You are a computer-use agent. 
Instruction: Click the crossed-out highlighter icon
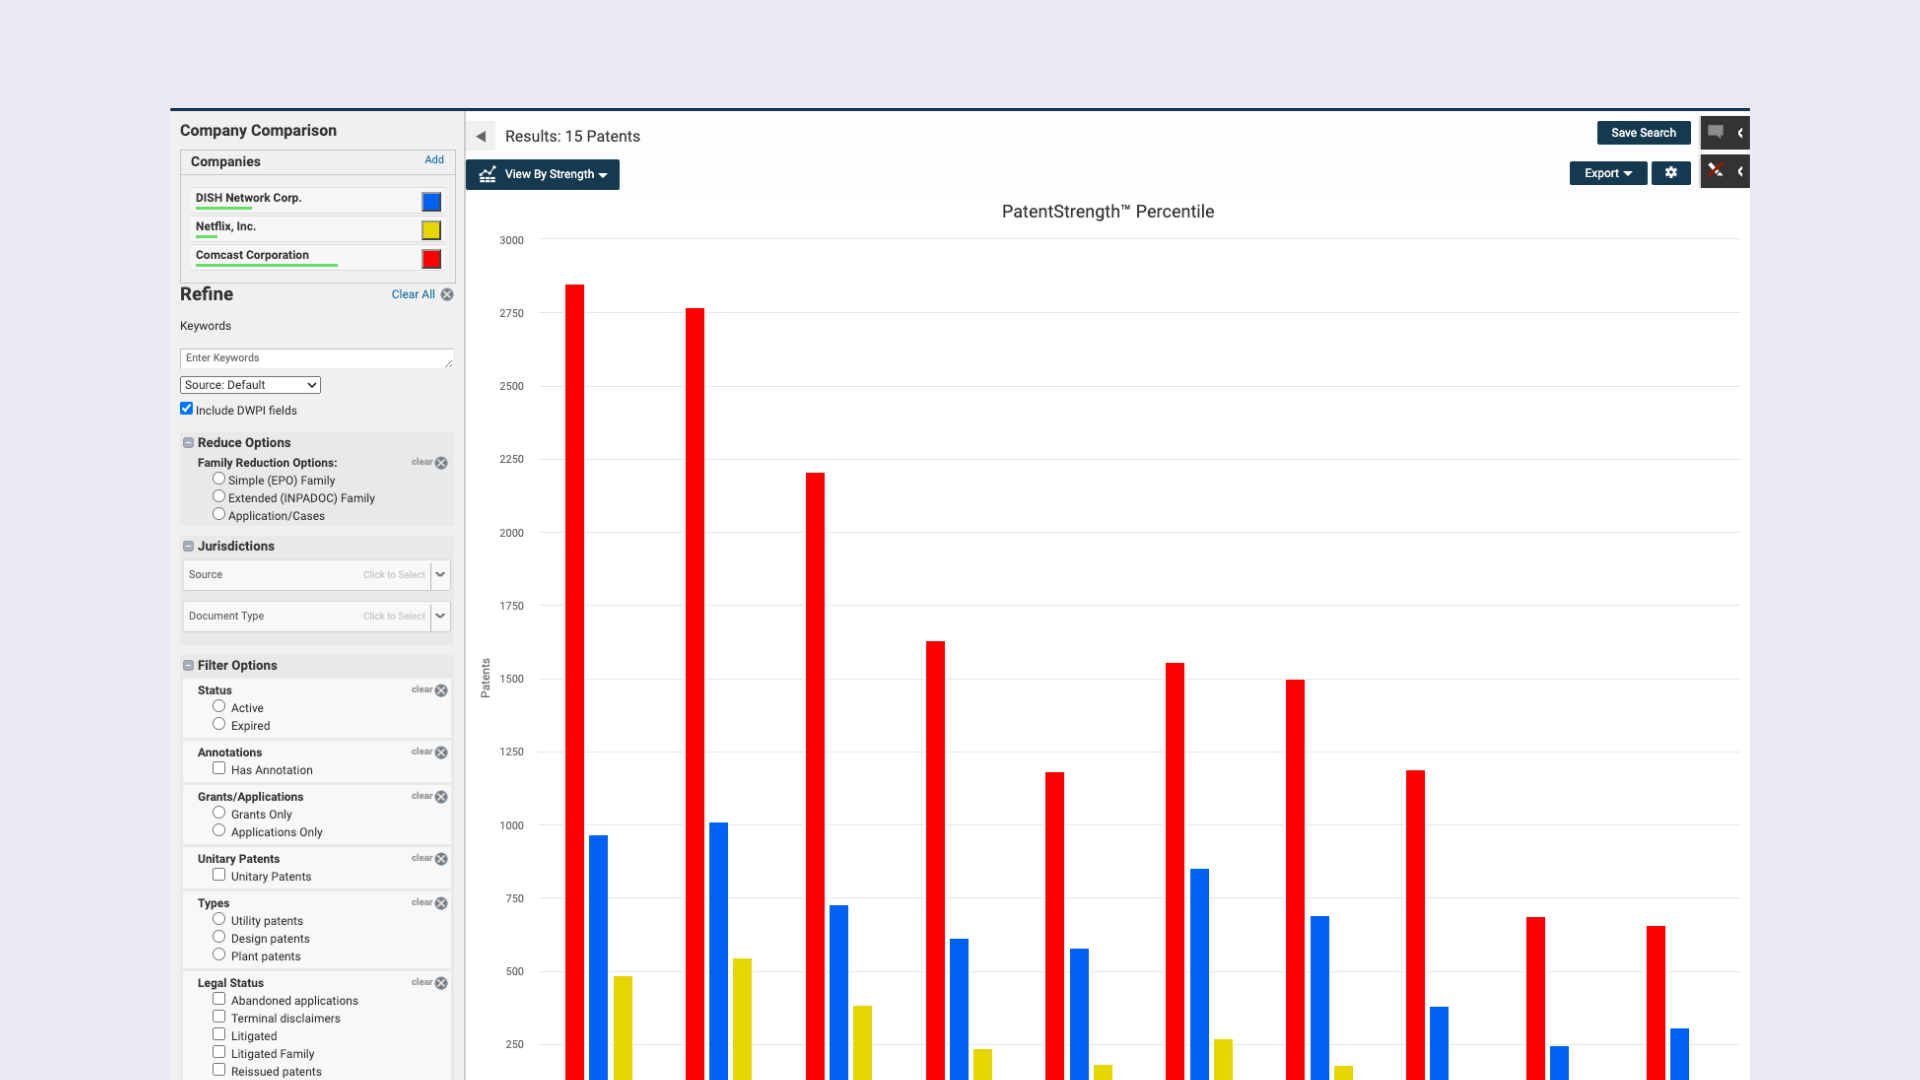[x=1716, y=171]
